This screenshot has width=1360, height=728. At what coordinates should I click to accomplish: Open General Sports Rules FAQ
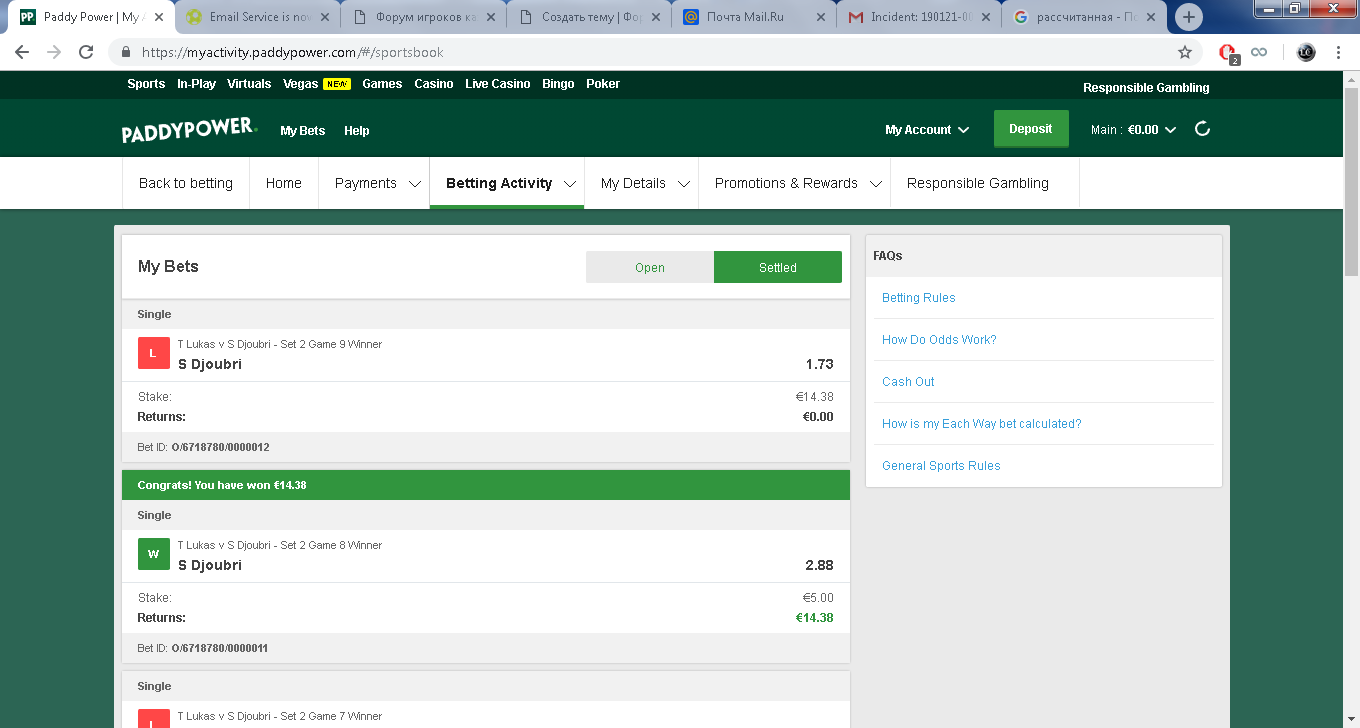click(941, 466)
